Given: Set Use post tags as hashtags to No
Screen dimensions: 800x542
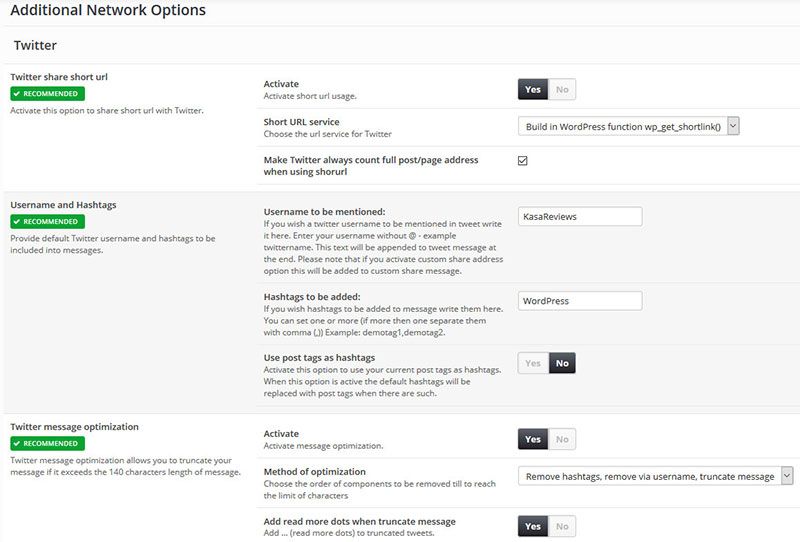Looking at the screenshot, I should [562, 364].
